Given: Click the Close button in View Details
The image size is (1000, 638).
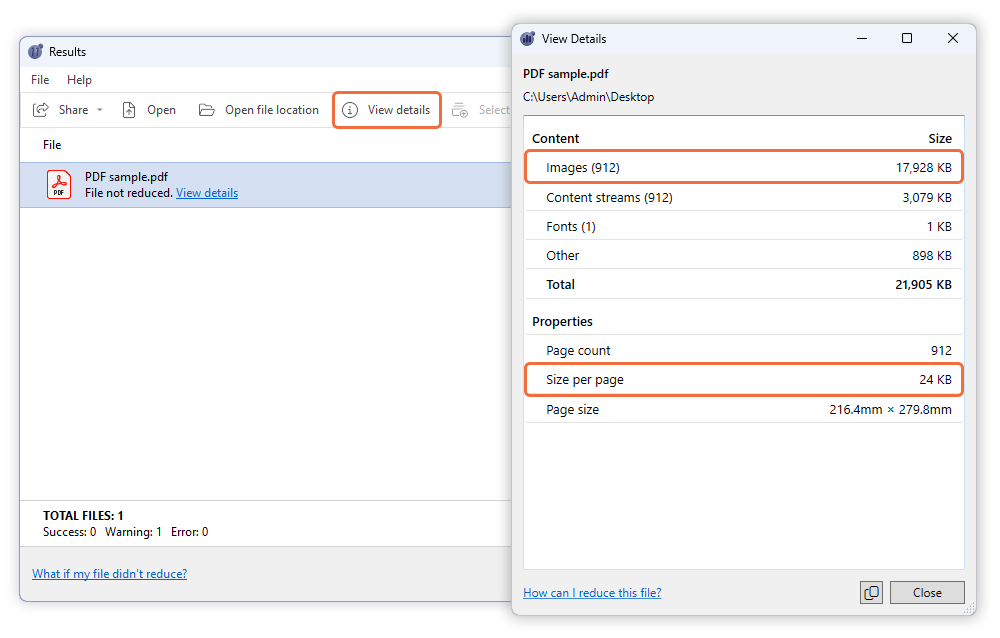Looking at the screenshot, I should [927, 593].
